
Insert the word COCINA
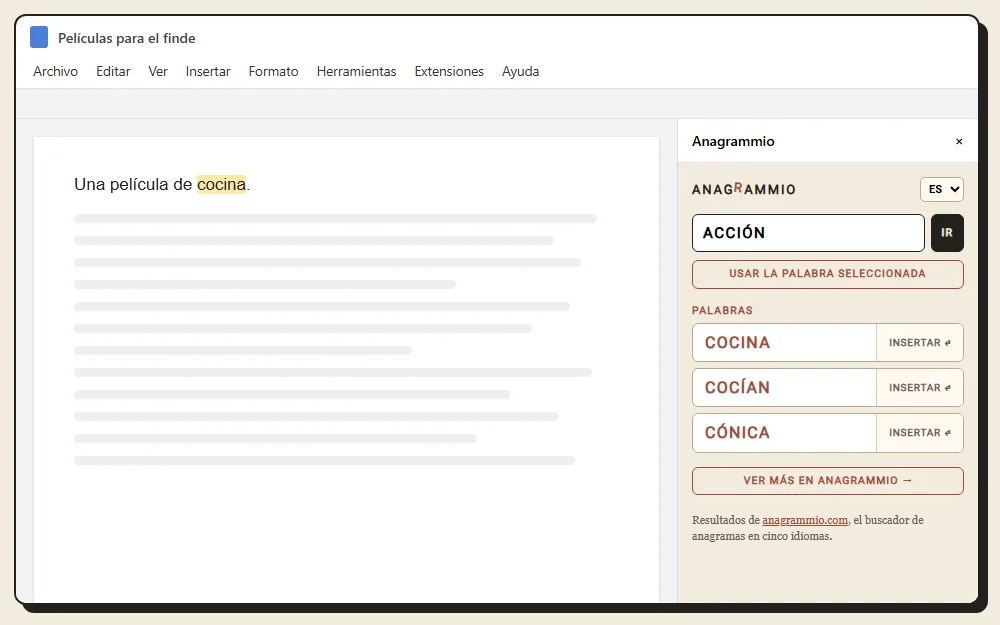point(920,342)
